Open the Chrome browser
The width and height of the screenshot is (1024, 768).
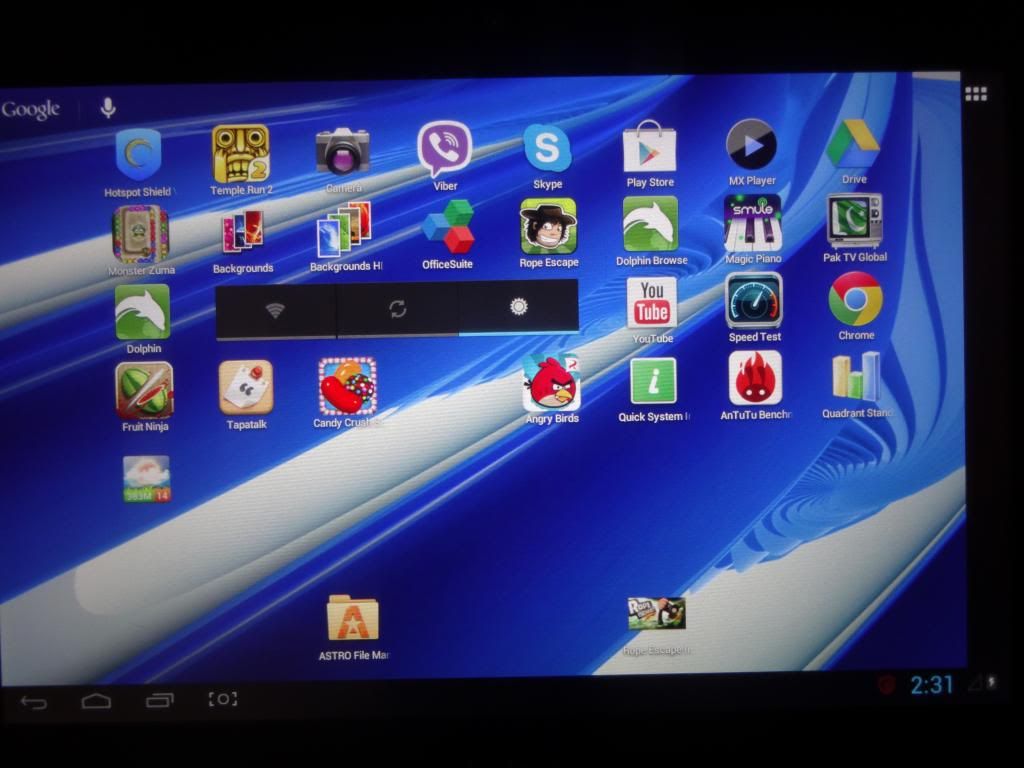[x=856, y=299]
